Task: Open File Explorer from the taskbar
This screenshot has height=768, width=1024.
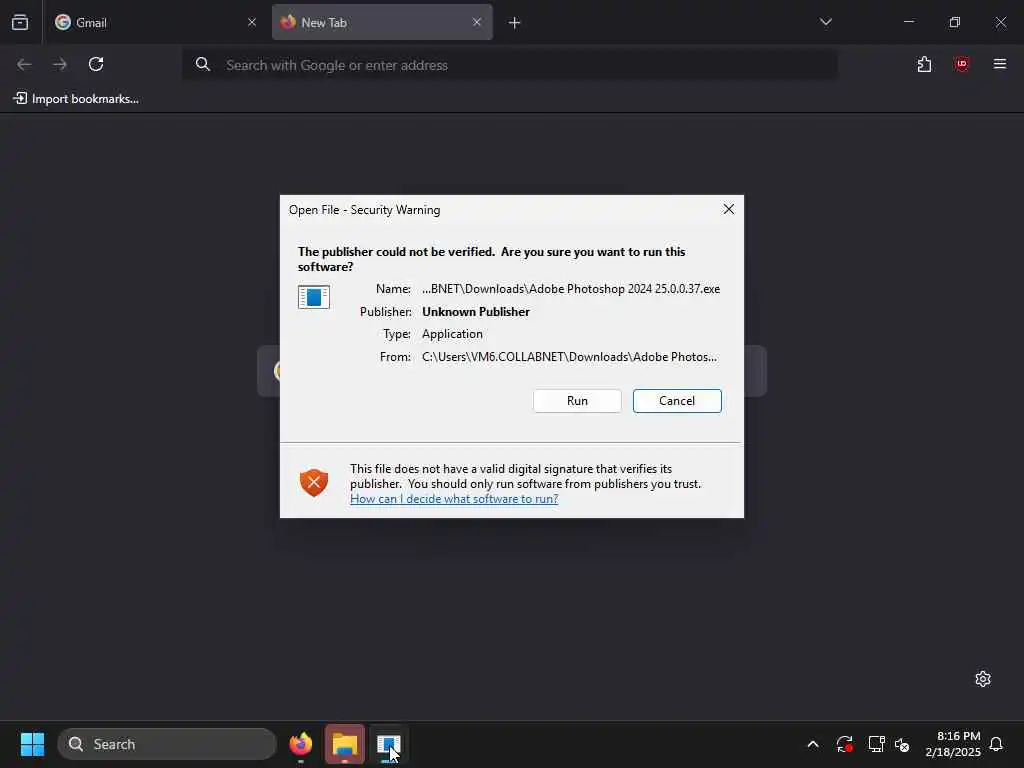Action: pos(345,744)
